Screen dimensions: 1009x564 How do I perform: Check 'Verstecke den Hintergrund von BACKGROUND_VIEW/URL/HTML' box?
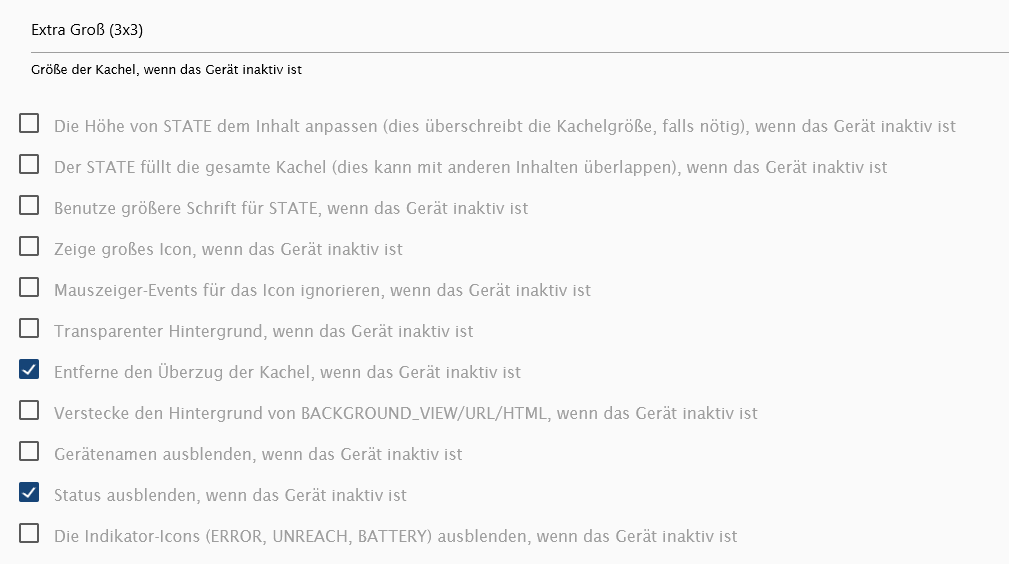(29, 410)
